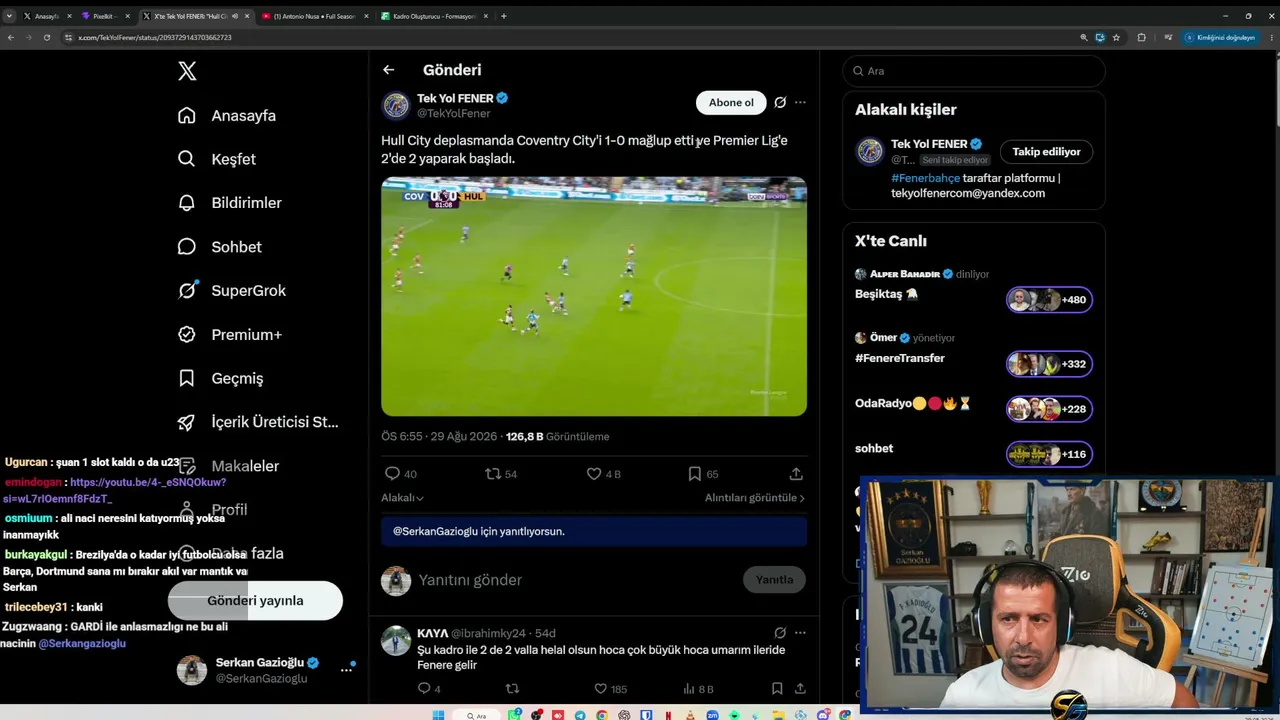
Task: Share the main post
Action: (796, 474)
